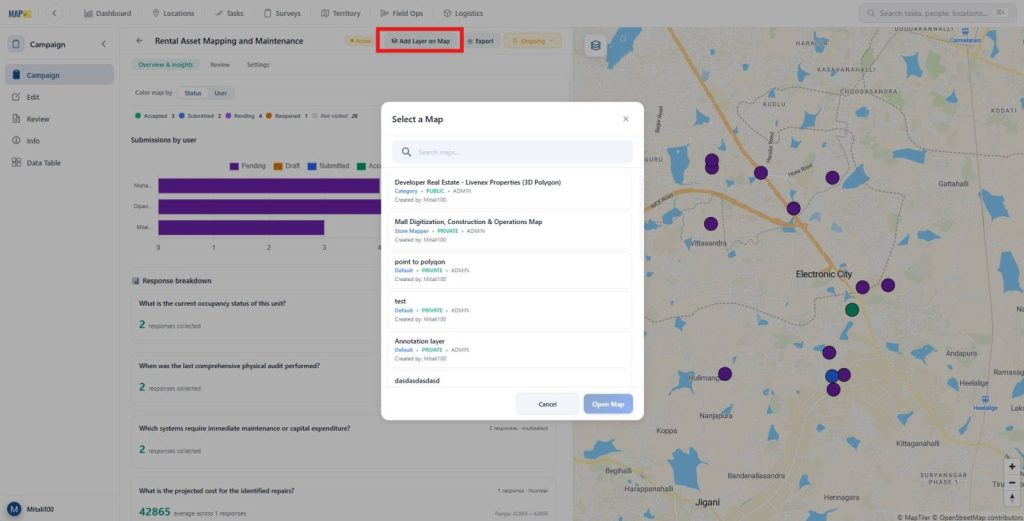Switch to Overview & insights tab
The width and height of the screenshot is (1024, 521).
(x=165, y=65)
